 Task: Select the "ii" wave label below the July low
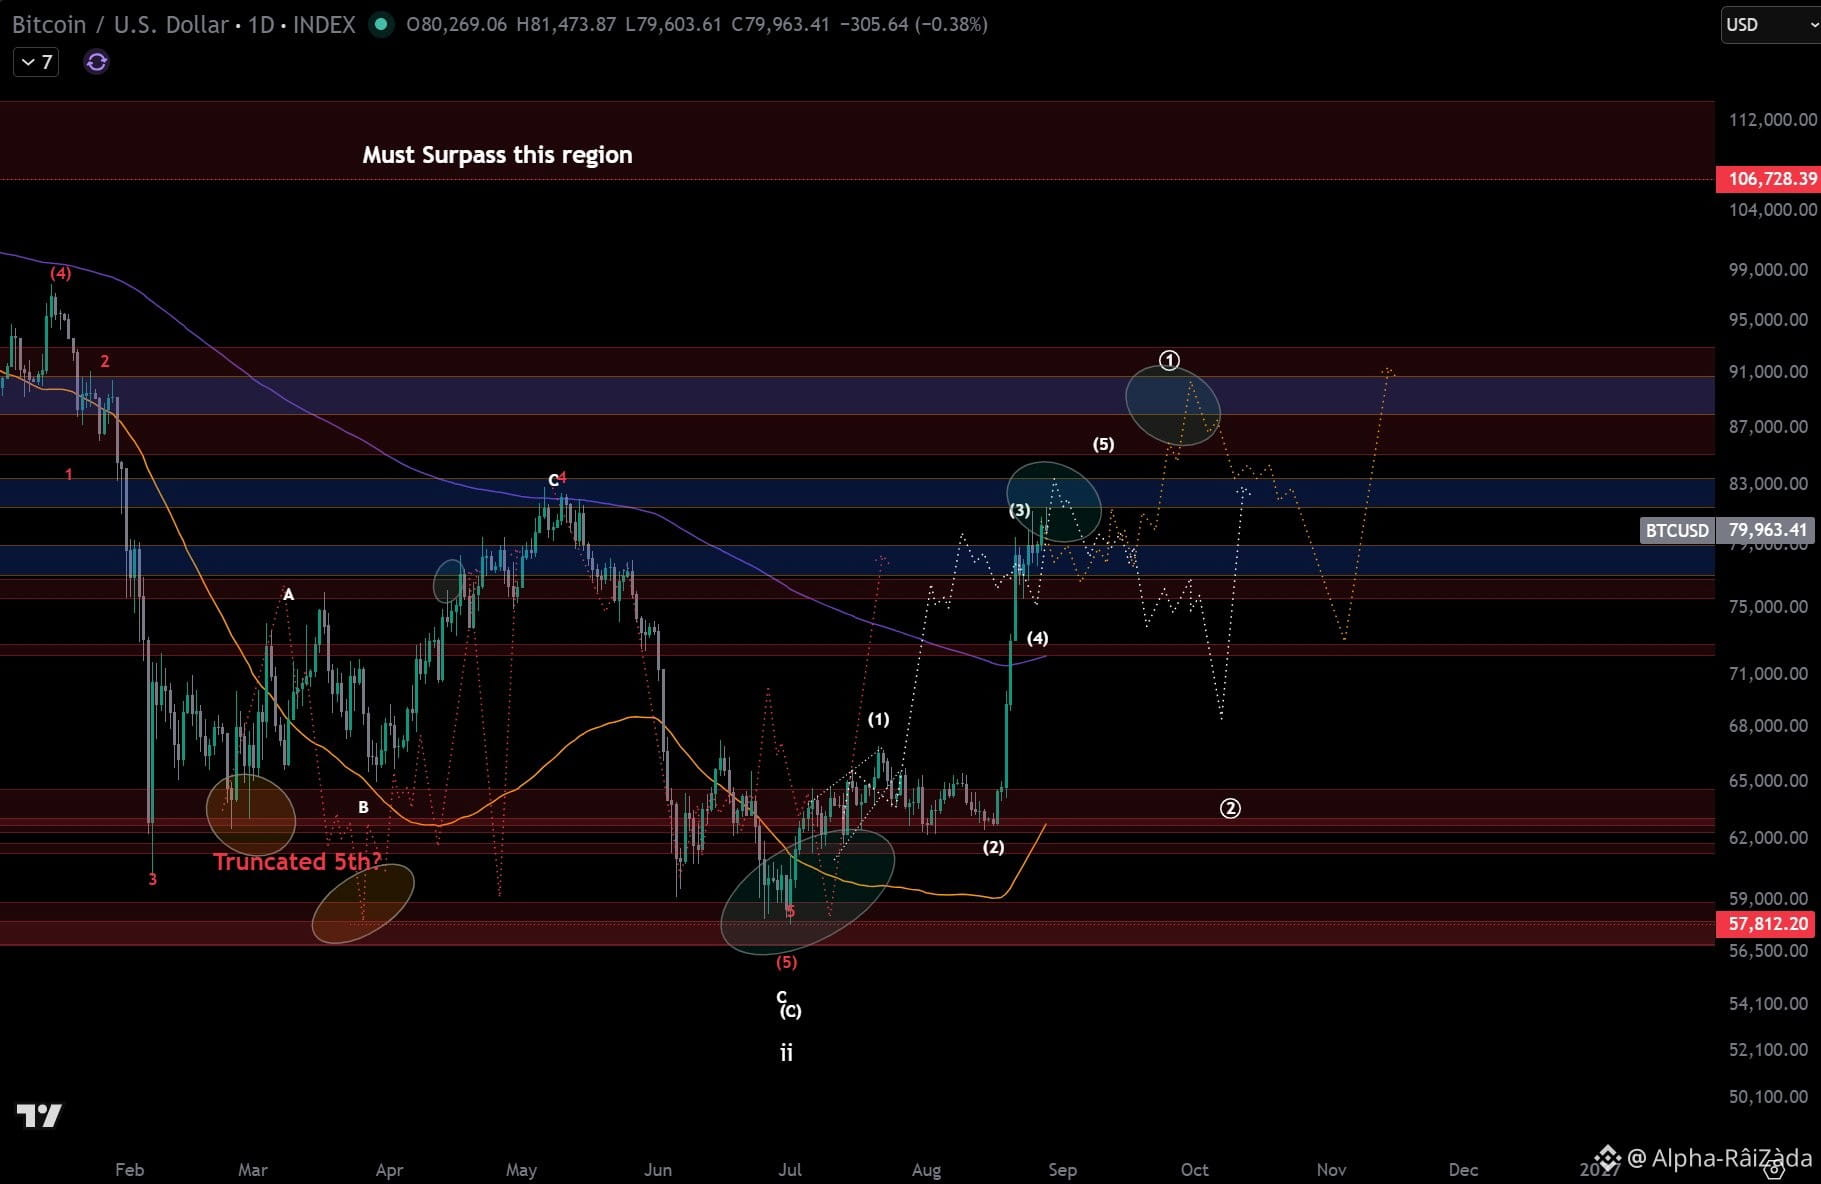pyautogui.click(x=787, y=1053)
